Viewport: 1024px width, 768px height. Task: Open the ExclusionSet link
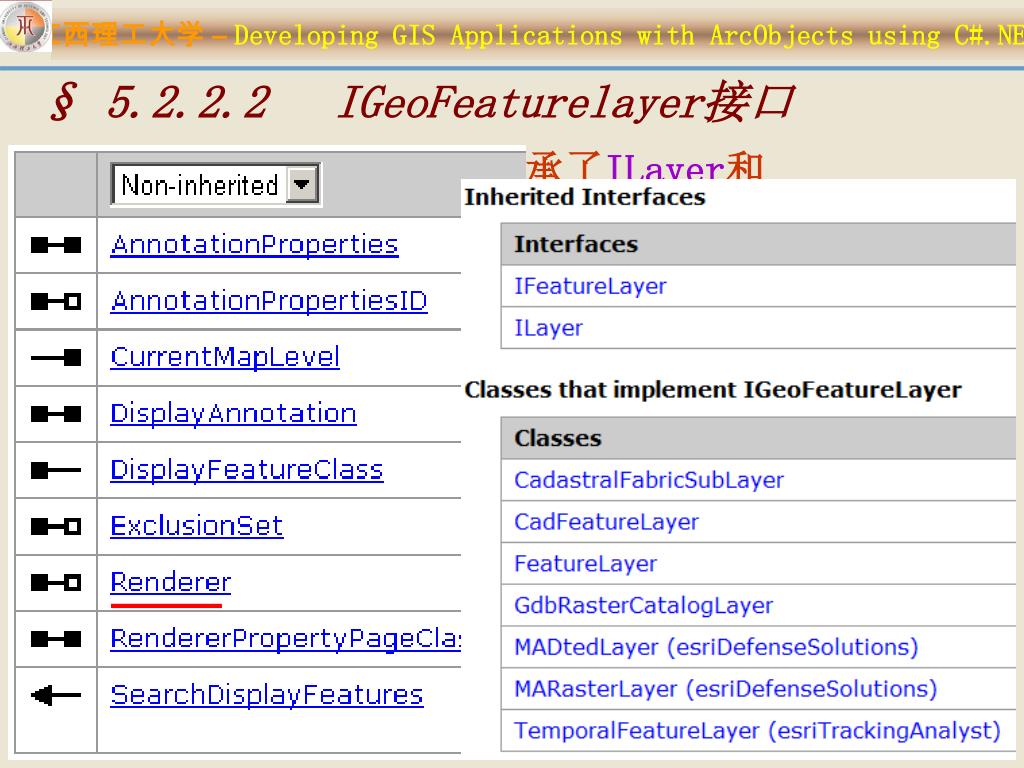coord(197,526)
